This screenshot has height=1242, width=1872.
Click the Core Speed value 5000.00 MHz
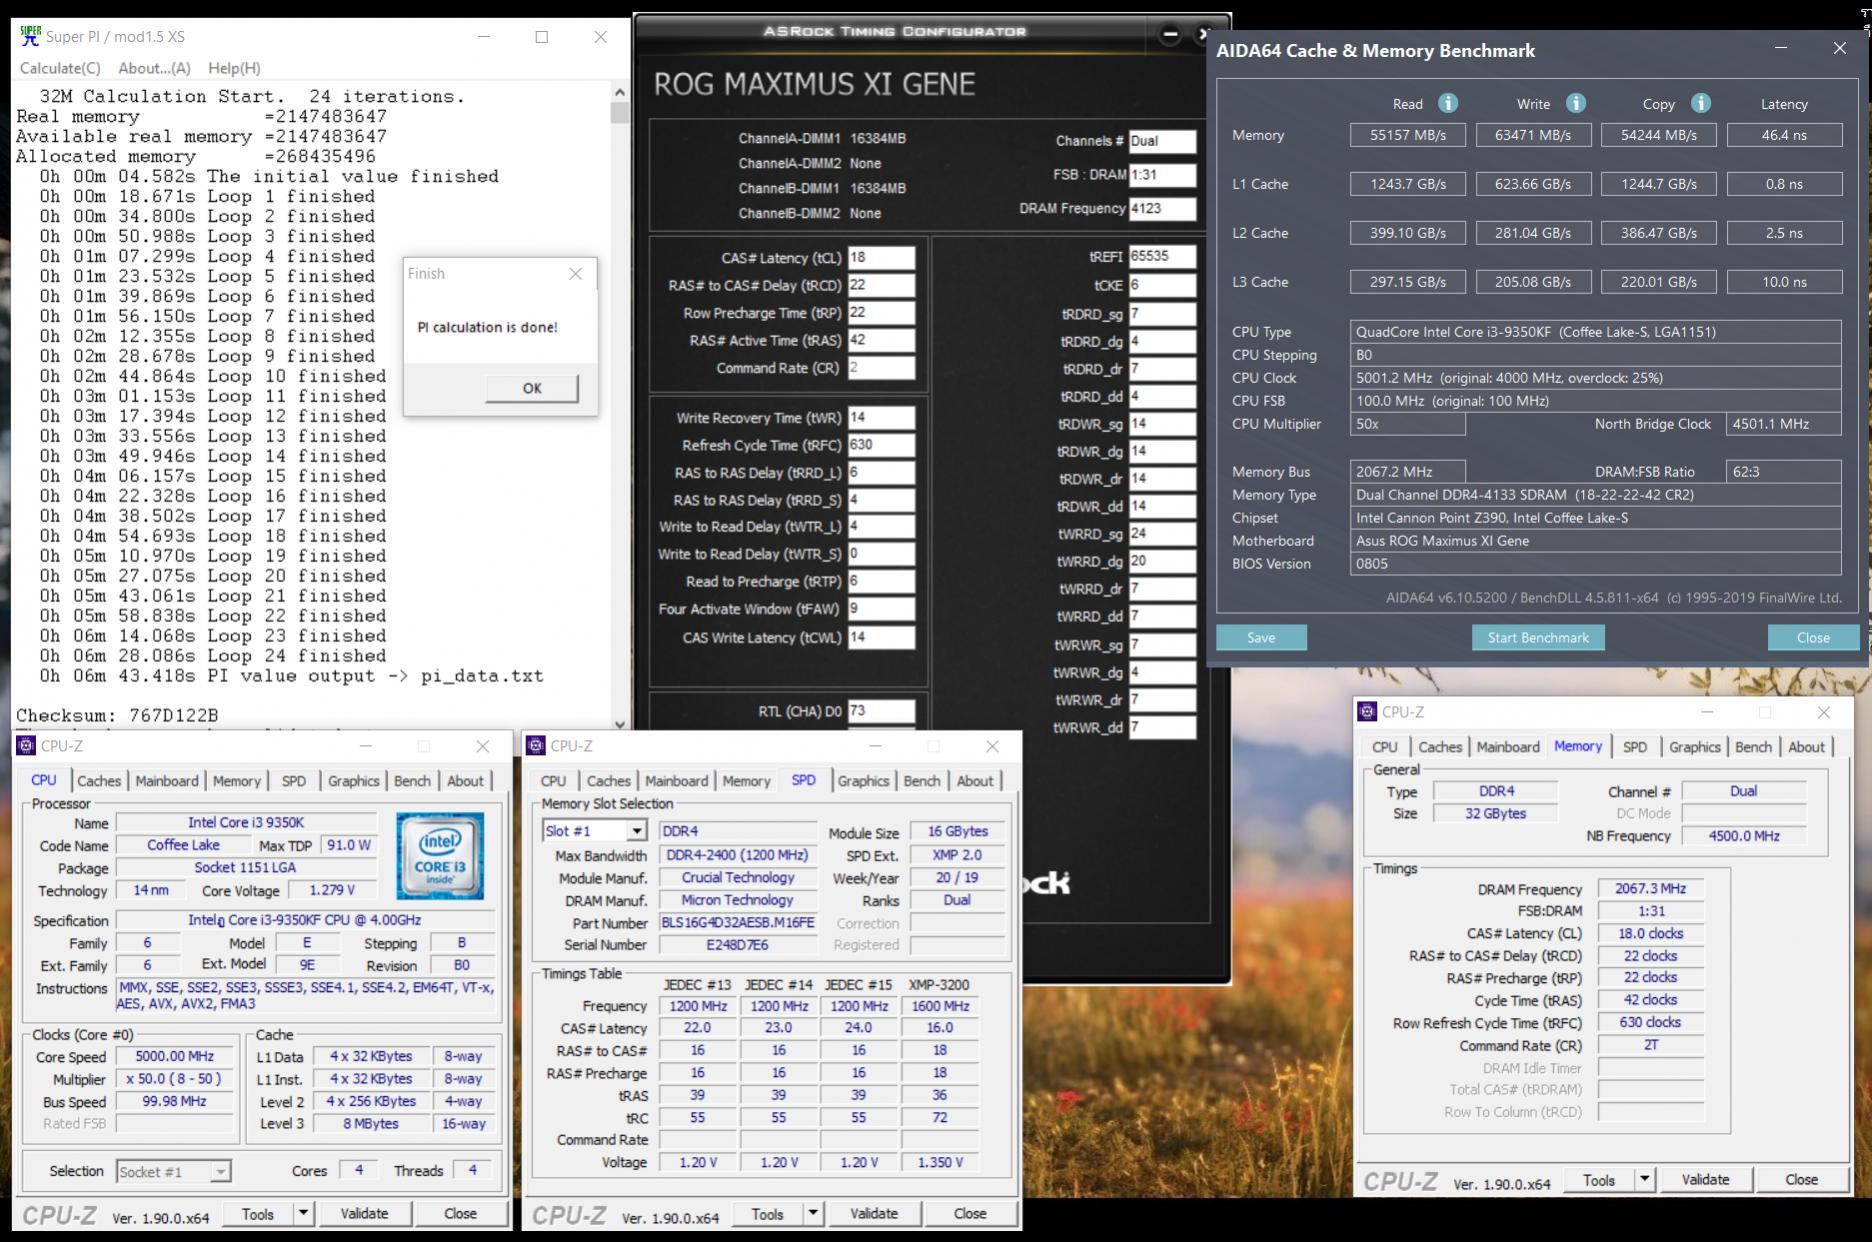[174, 1056]
